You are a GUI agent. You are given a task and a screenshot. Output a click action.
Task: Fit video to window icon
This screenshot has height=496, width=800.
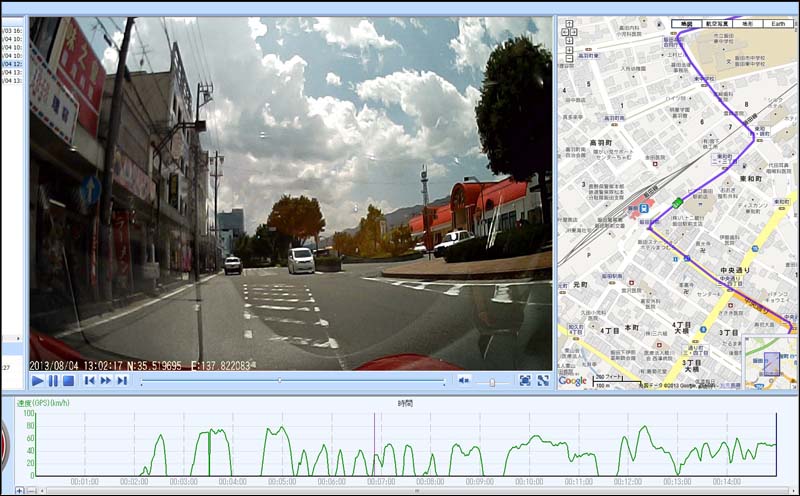525,381
